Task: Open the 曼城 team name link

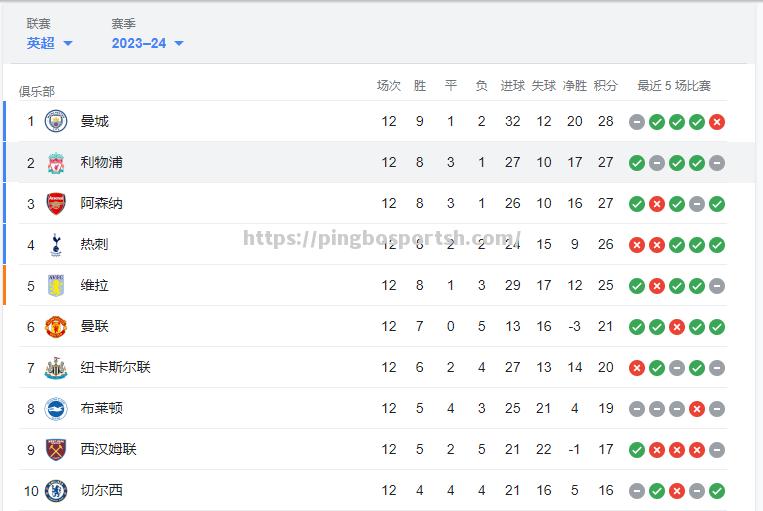Action: [94, 121]
